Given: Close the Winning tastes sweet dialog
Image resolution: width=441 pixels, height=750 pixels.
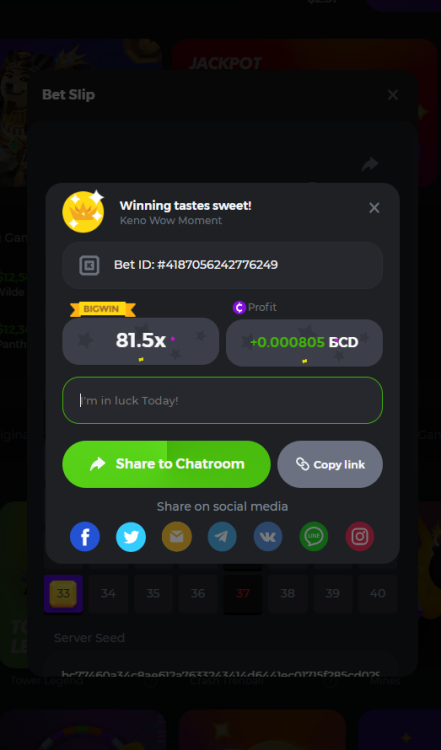Looking at the screenshot, I should pyautogui.click(x=374, y=208).
